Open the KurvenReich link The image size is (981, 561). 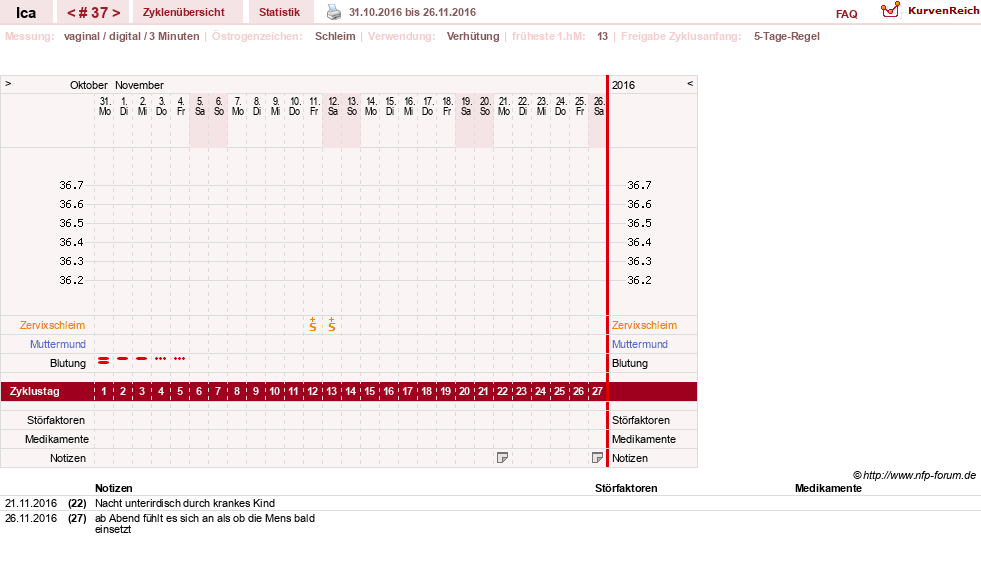943,11
